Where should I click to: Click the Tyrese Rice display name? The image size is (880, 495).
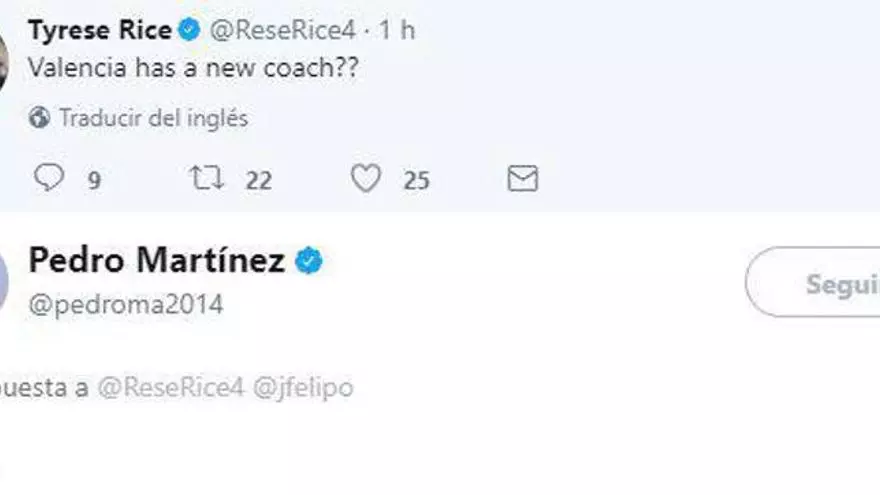(100, 31)
